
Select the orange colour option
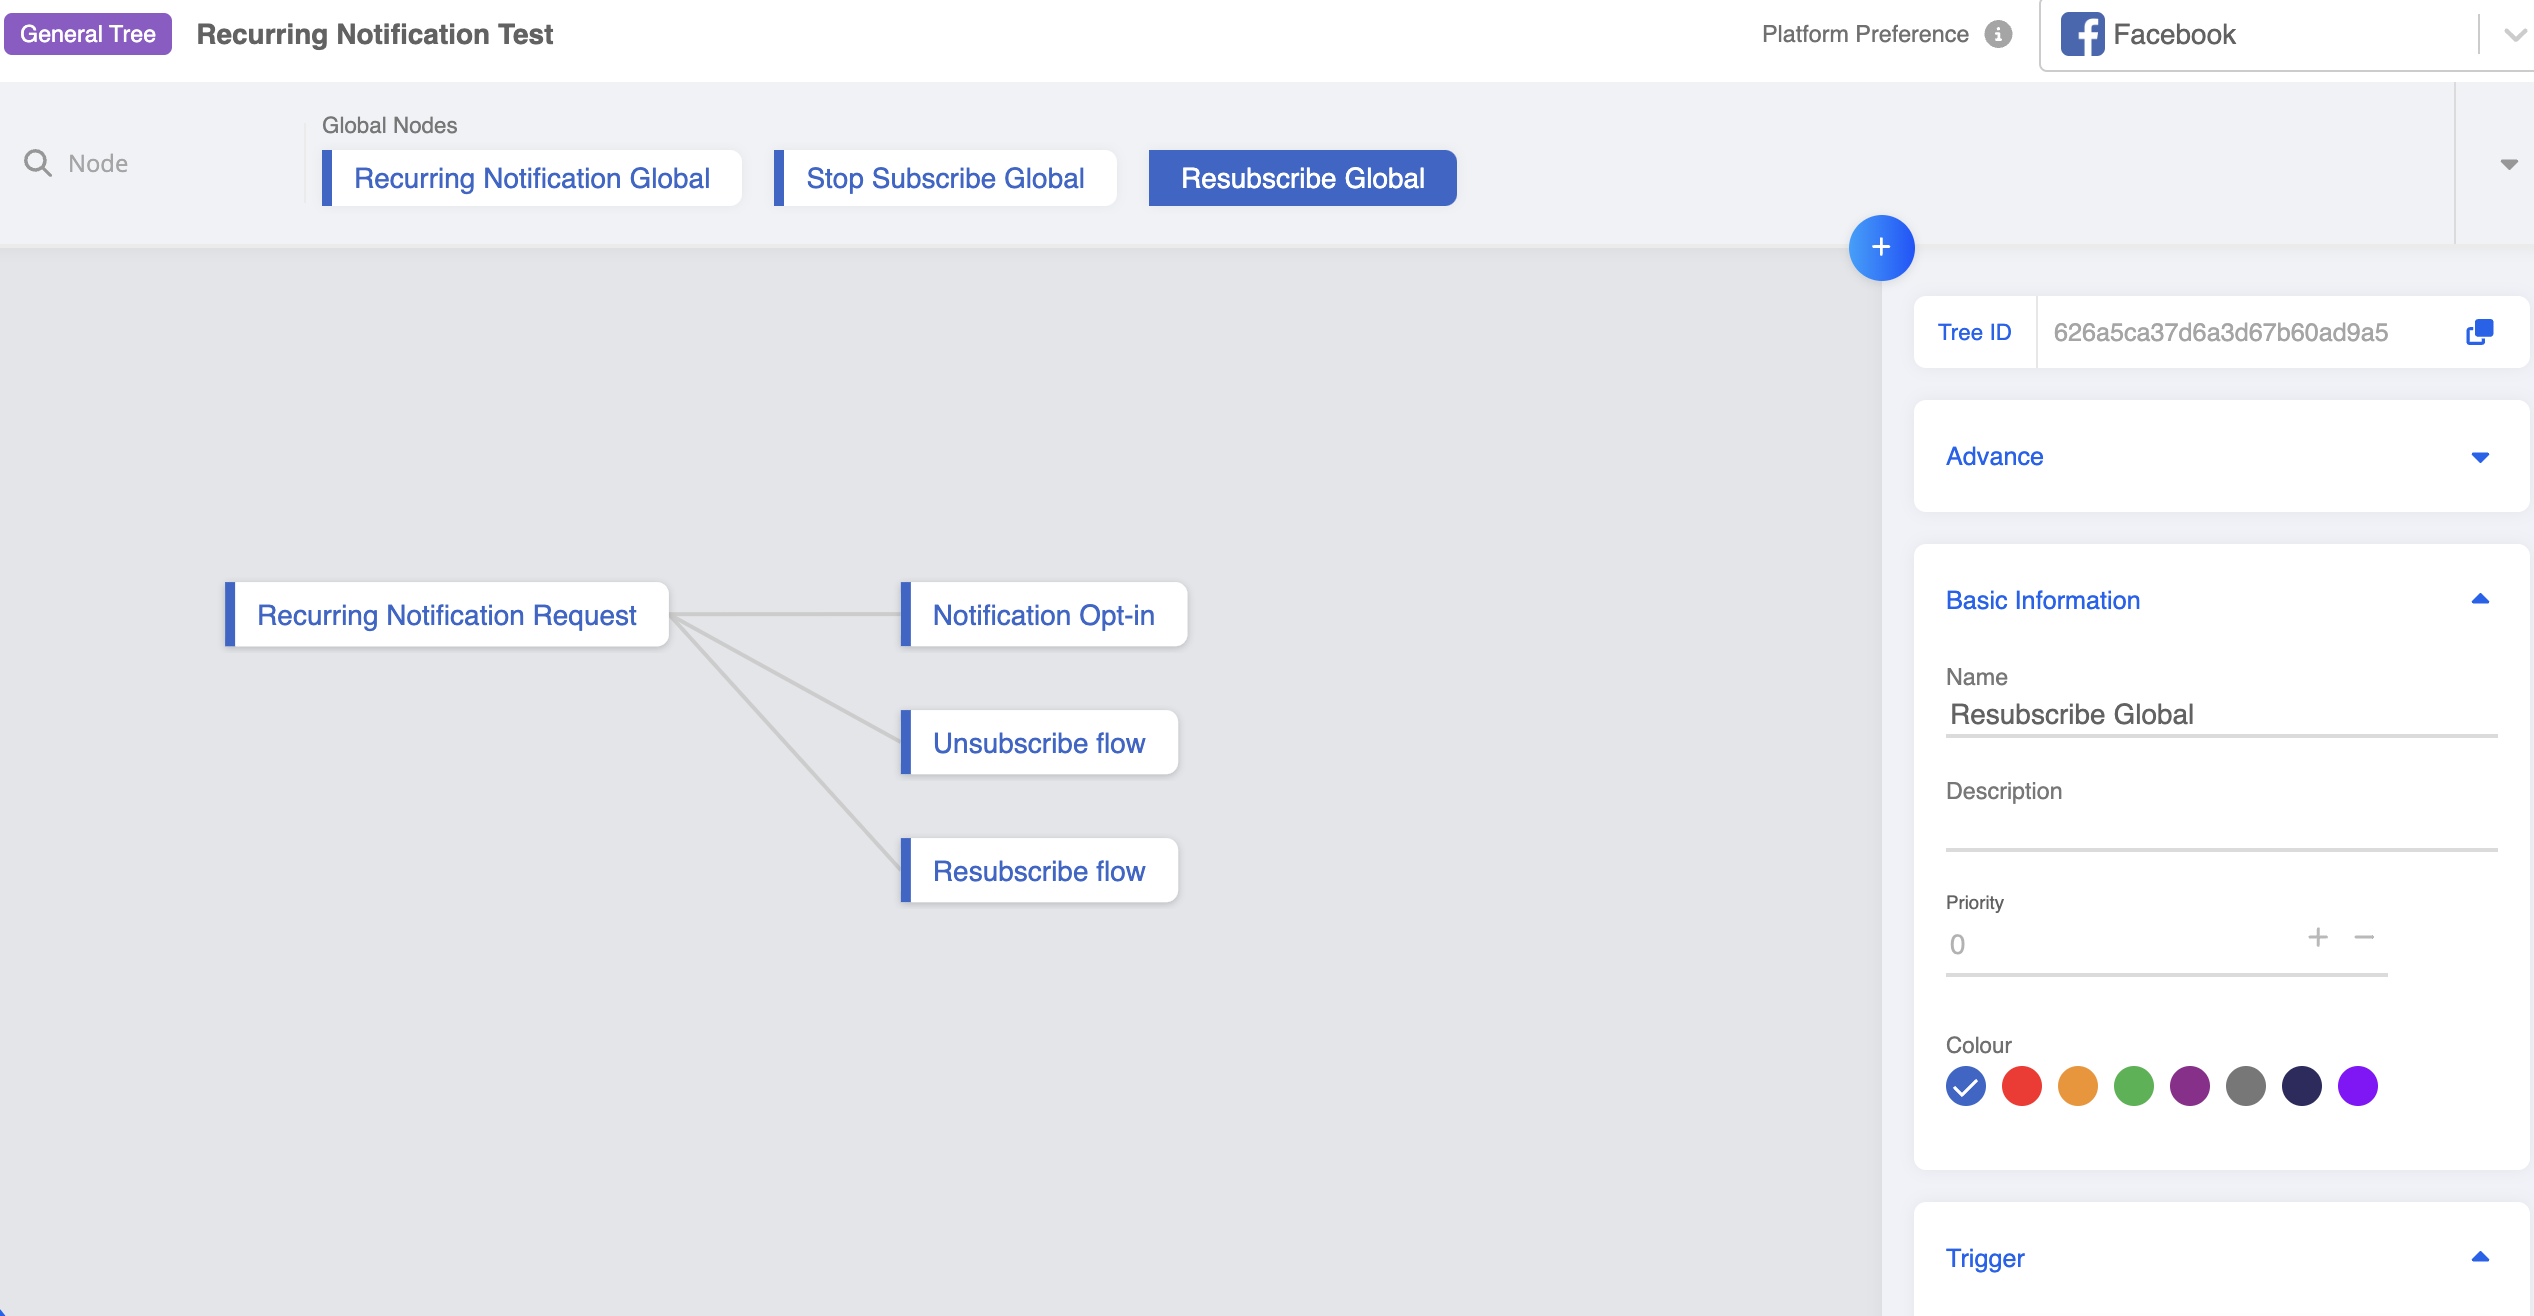pos(2077,1086)
